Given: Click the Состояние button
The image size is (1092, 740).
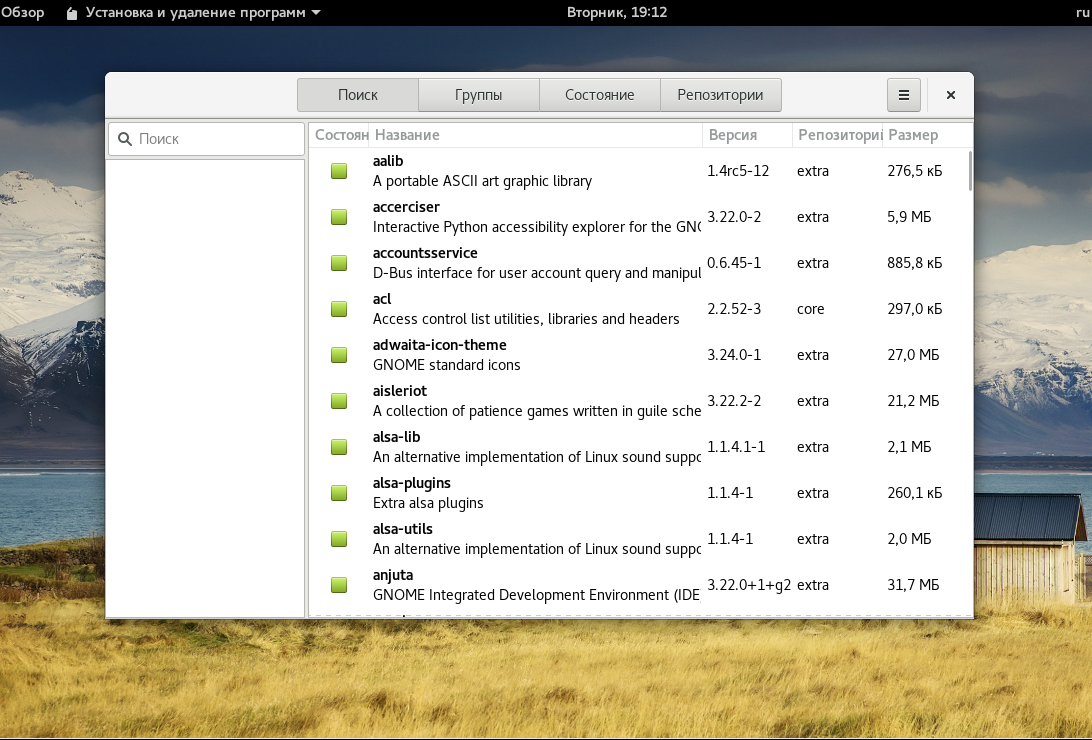Looking at the screenshot, I should 600,94.
